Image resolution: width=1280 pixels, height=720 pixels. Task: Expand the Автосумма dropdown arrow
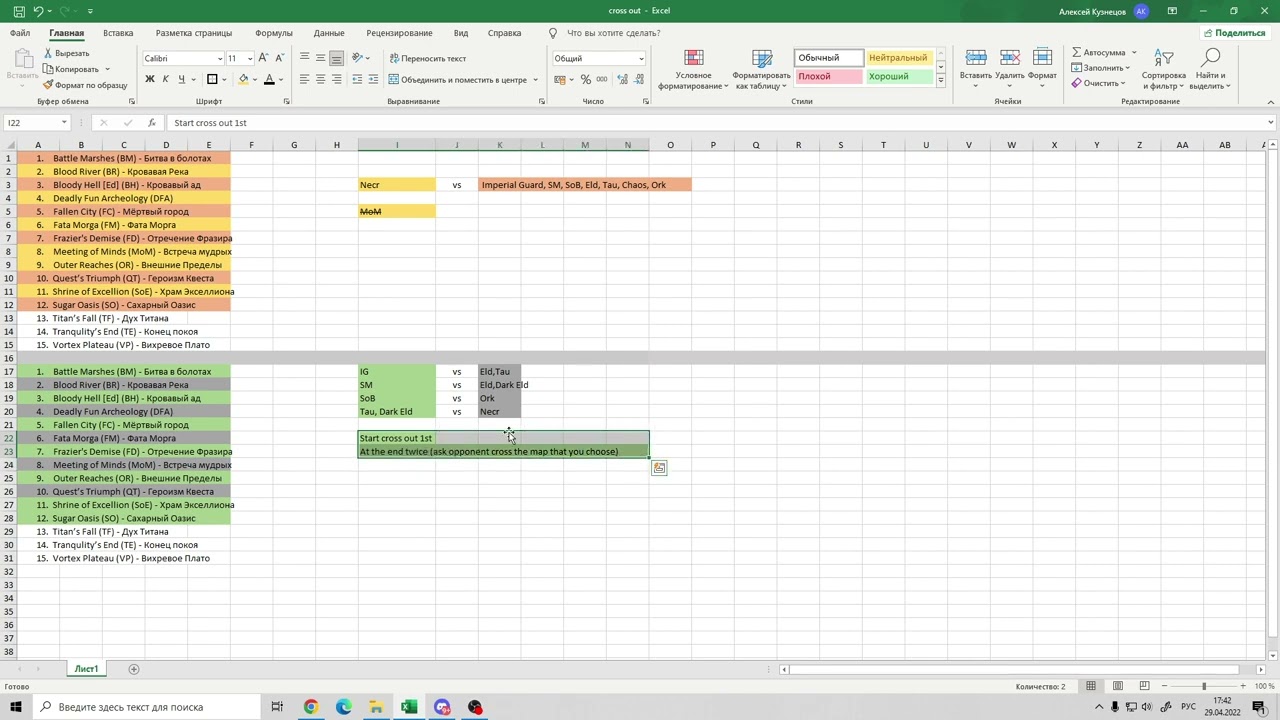[x=1134, y=53]
